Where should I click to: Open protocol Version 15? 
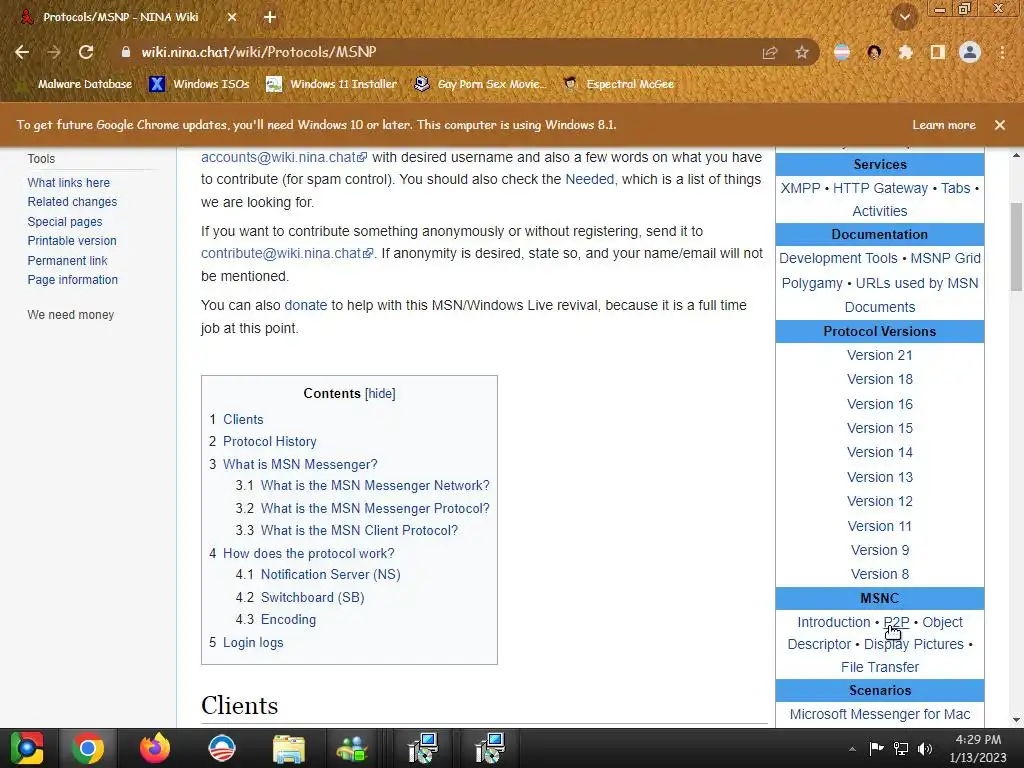880,428
